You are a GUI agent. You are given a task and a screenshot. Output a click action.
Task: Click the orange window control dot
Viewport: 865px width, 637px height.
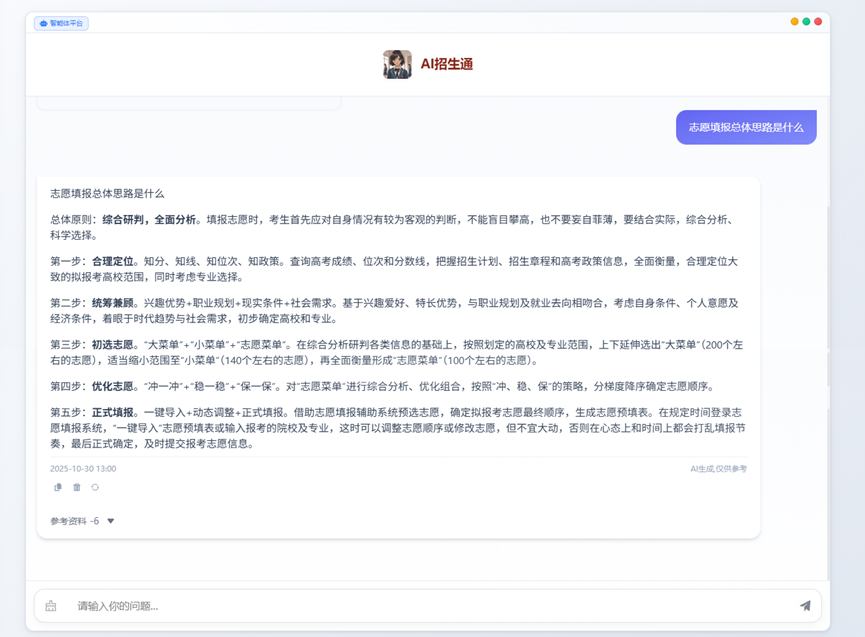point(795,21)
